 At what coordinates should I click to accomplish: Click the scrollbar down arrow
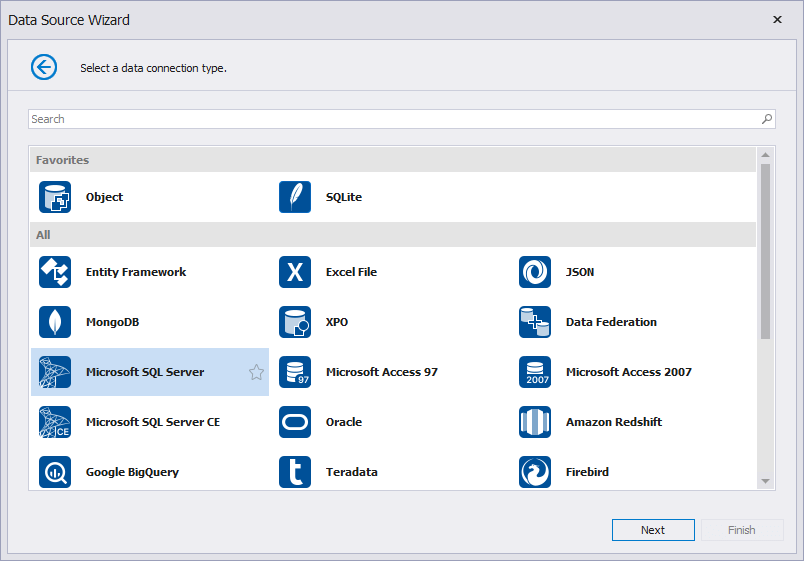point(766,481)
